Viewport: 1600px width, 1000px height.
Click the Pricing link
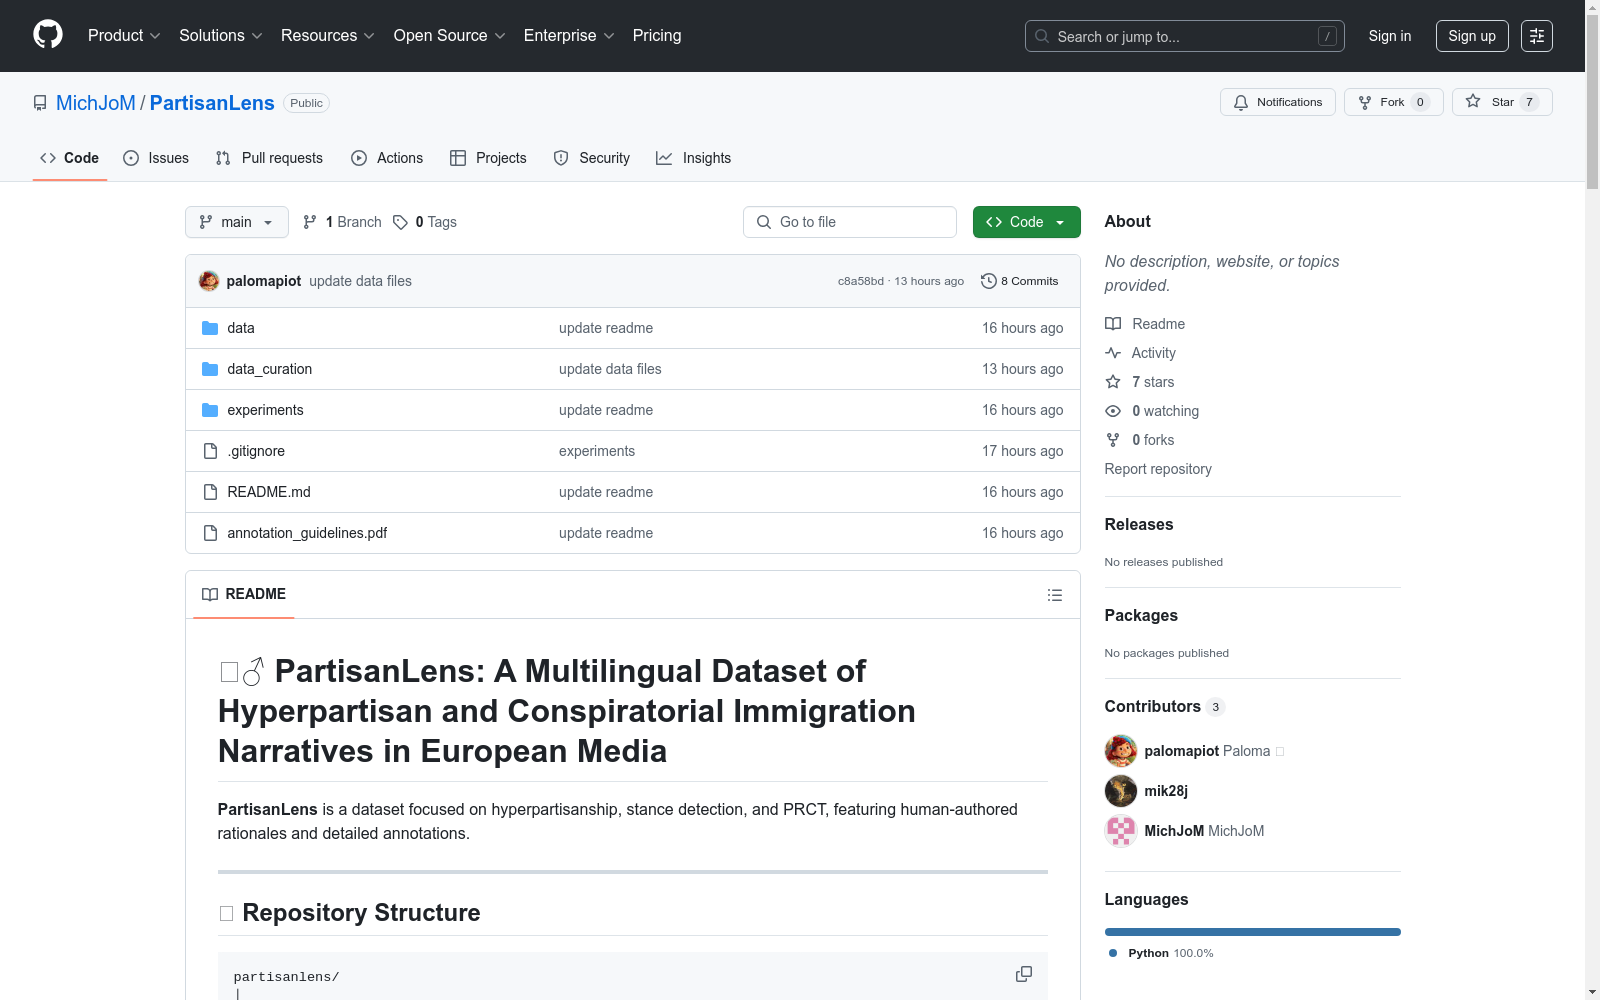[657, 35]
